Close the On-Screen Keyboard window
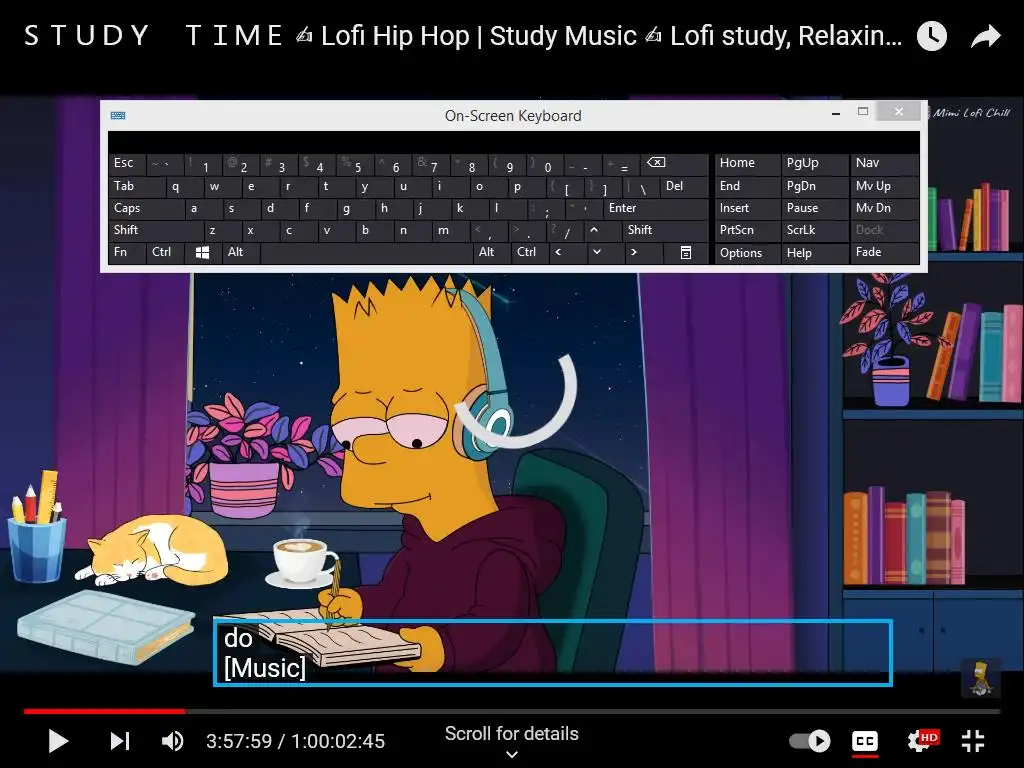Screen dimensions: 1024x768 899,112
